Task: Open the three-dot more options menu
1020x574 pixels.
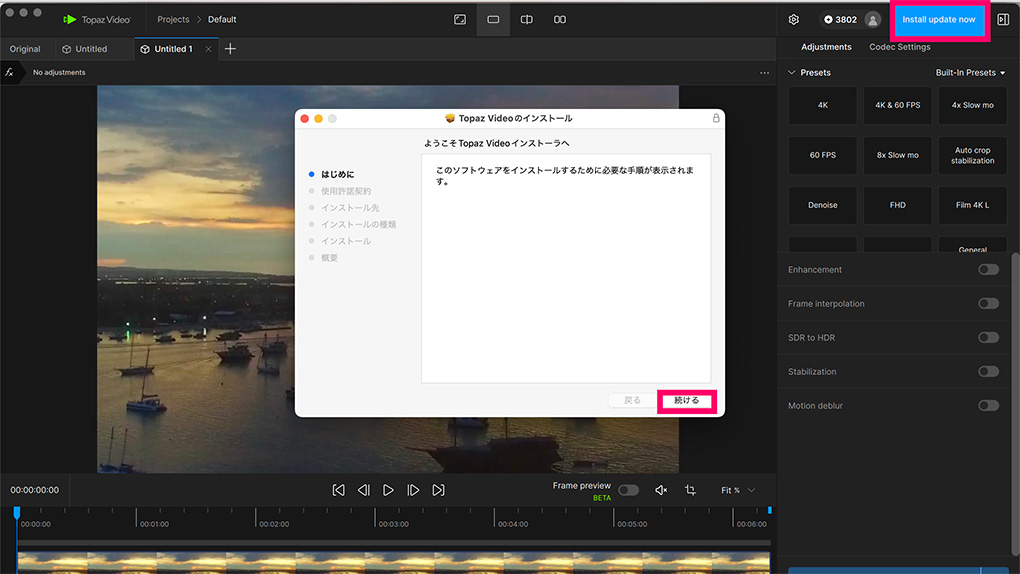Action: pyautogui.click(x=764, y=73)
